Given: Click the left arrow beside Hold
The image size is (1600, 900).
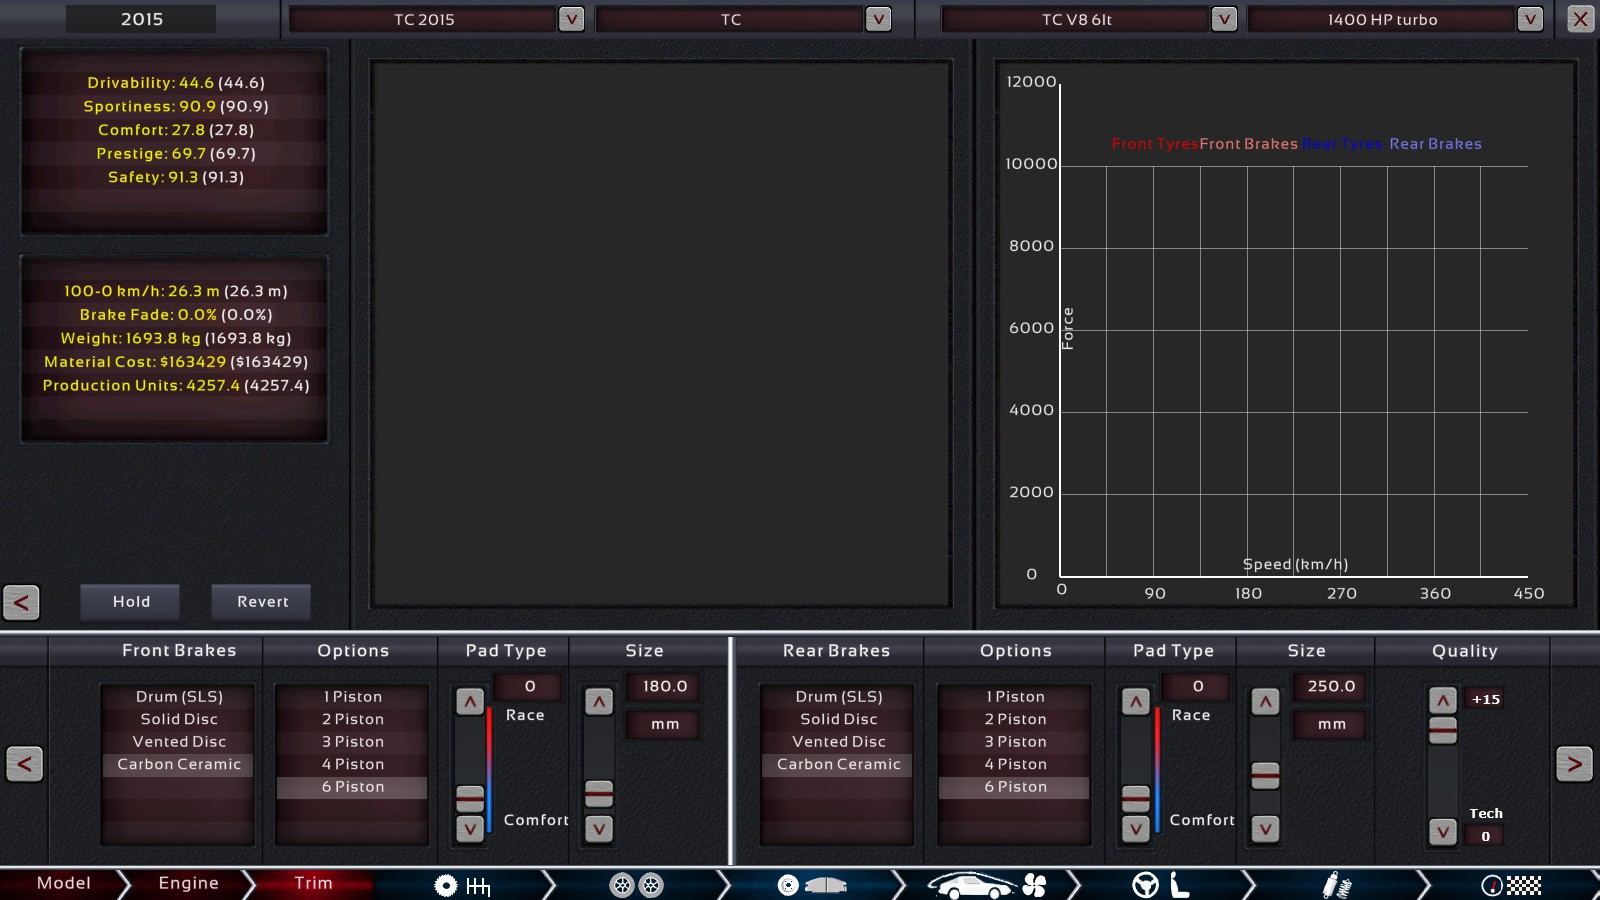Looking at the screenshot, I should (21, 602).
